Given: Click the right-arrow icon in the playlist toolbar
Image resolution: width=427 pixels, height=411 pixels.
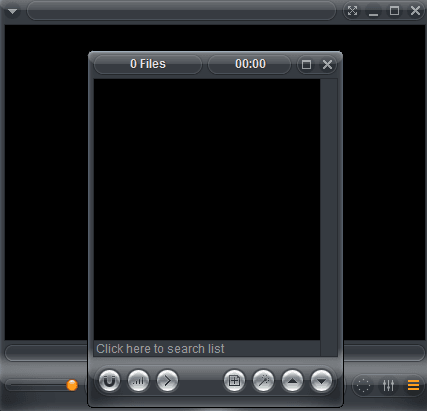Looking at the screenshot, I should click(167, 380).
